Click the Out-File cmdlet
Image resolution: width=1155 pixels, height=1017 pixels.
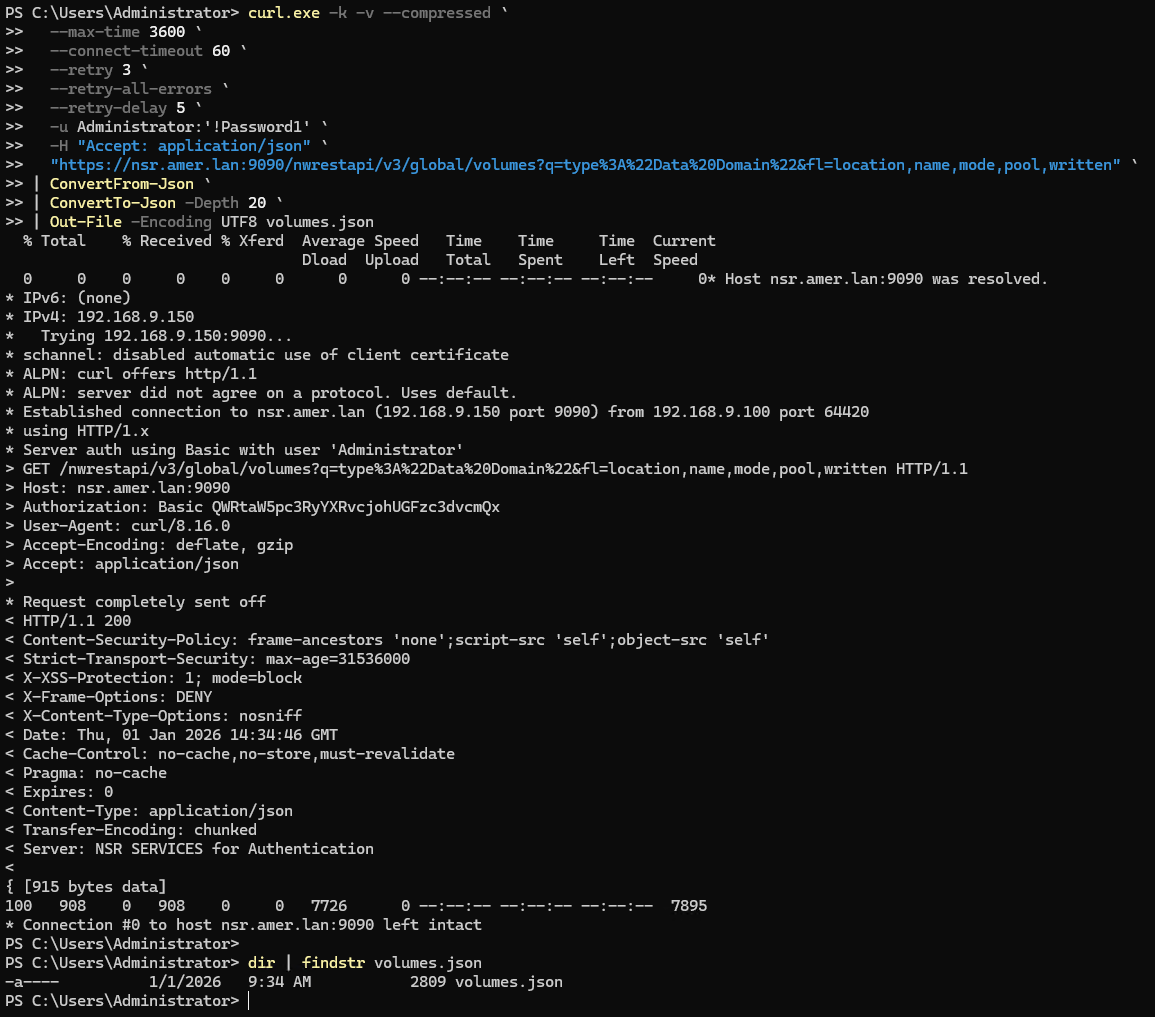point(86,221)
